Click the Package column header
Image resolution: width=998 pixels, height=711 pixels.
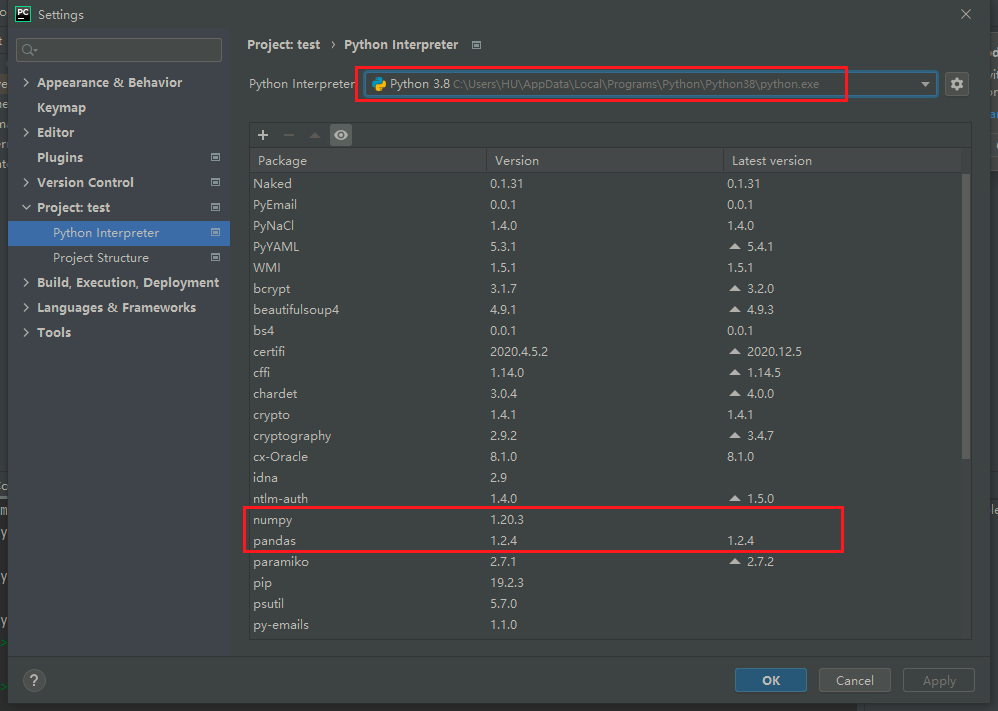368,160
